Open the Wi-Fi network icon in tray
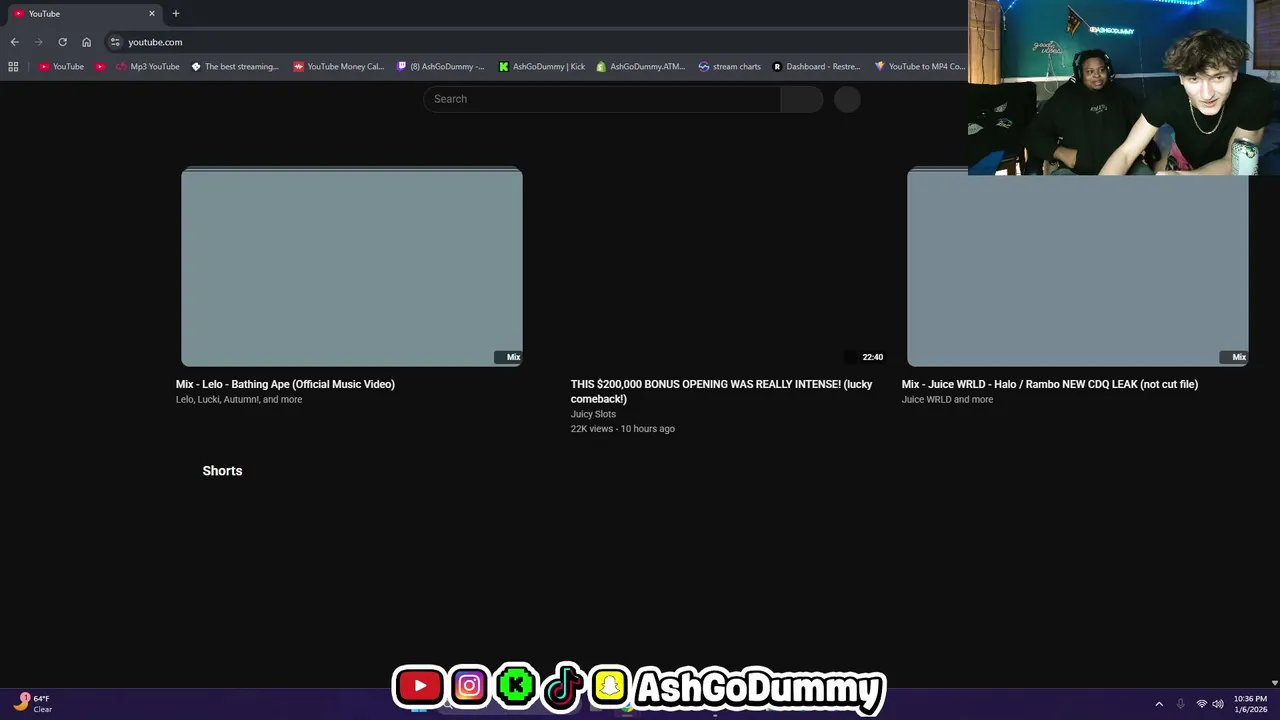The width and height of the screenshot is (1280, 720). coord(1201,704)
